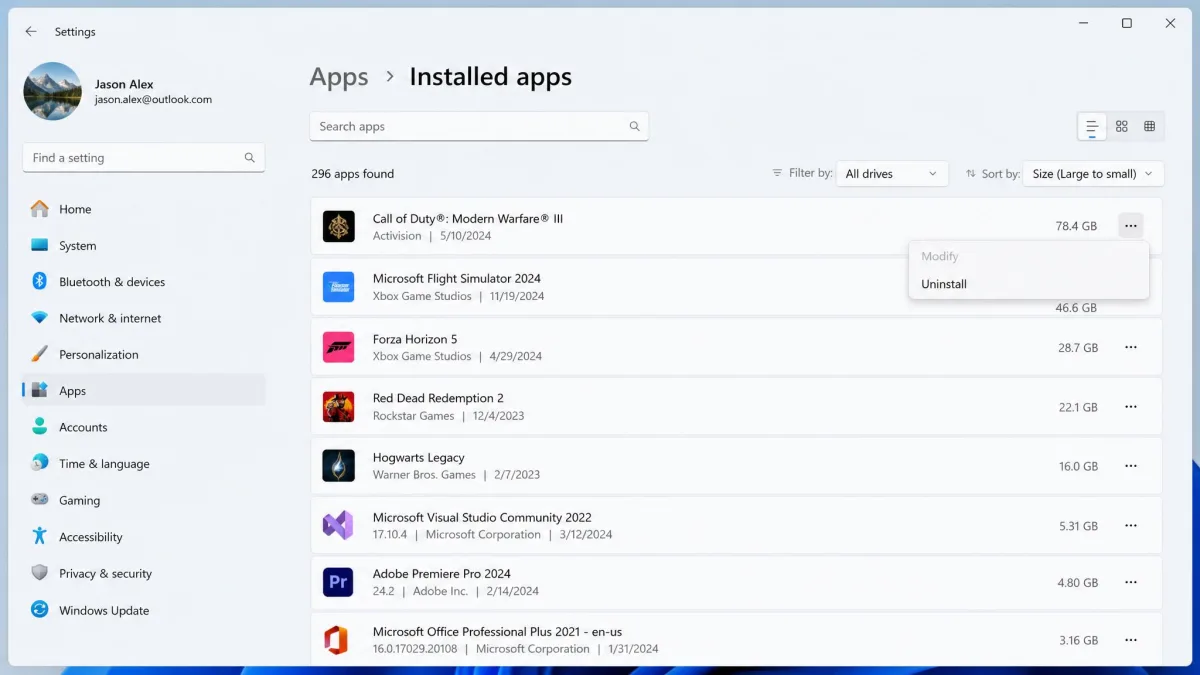
Task: Open Jason Alex profile picture
Action: [52, 91]
